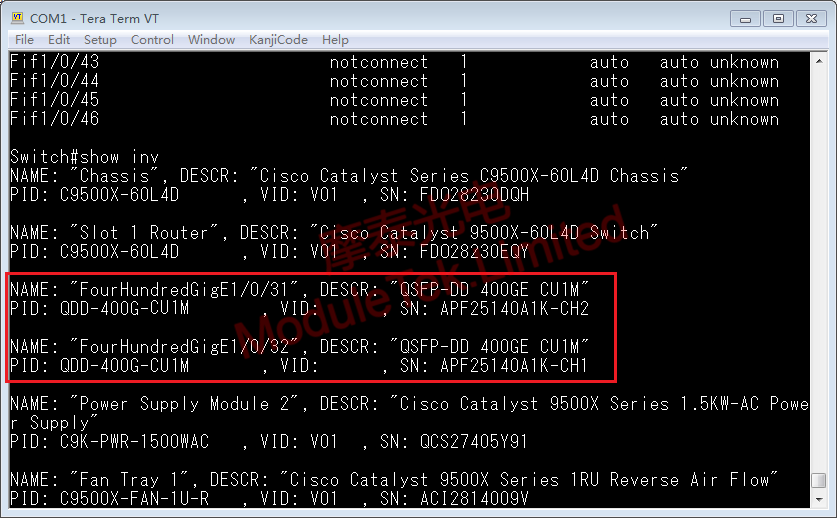Screen dimensions: 837x518
Task: Open the Setup menu
Action: [100, 40]
